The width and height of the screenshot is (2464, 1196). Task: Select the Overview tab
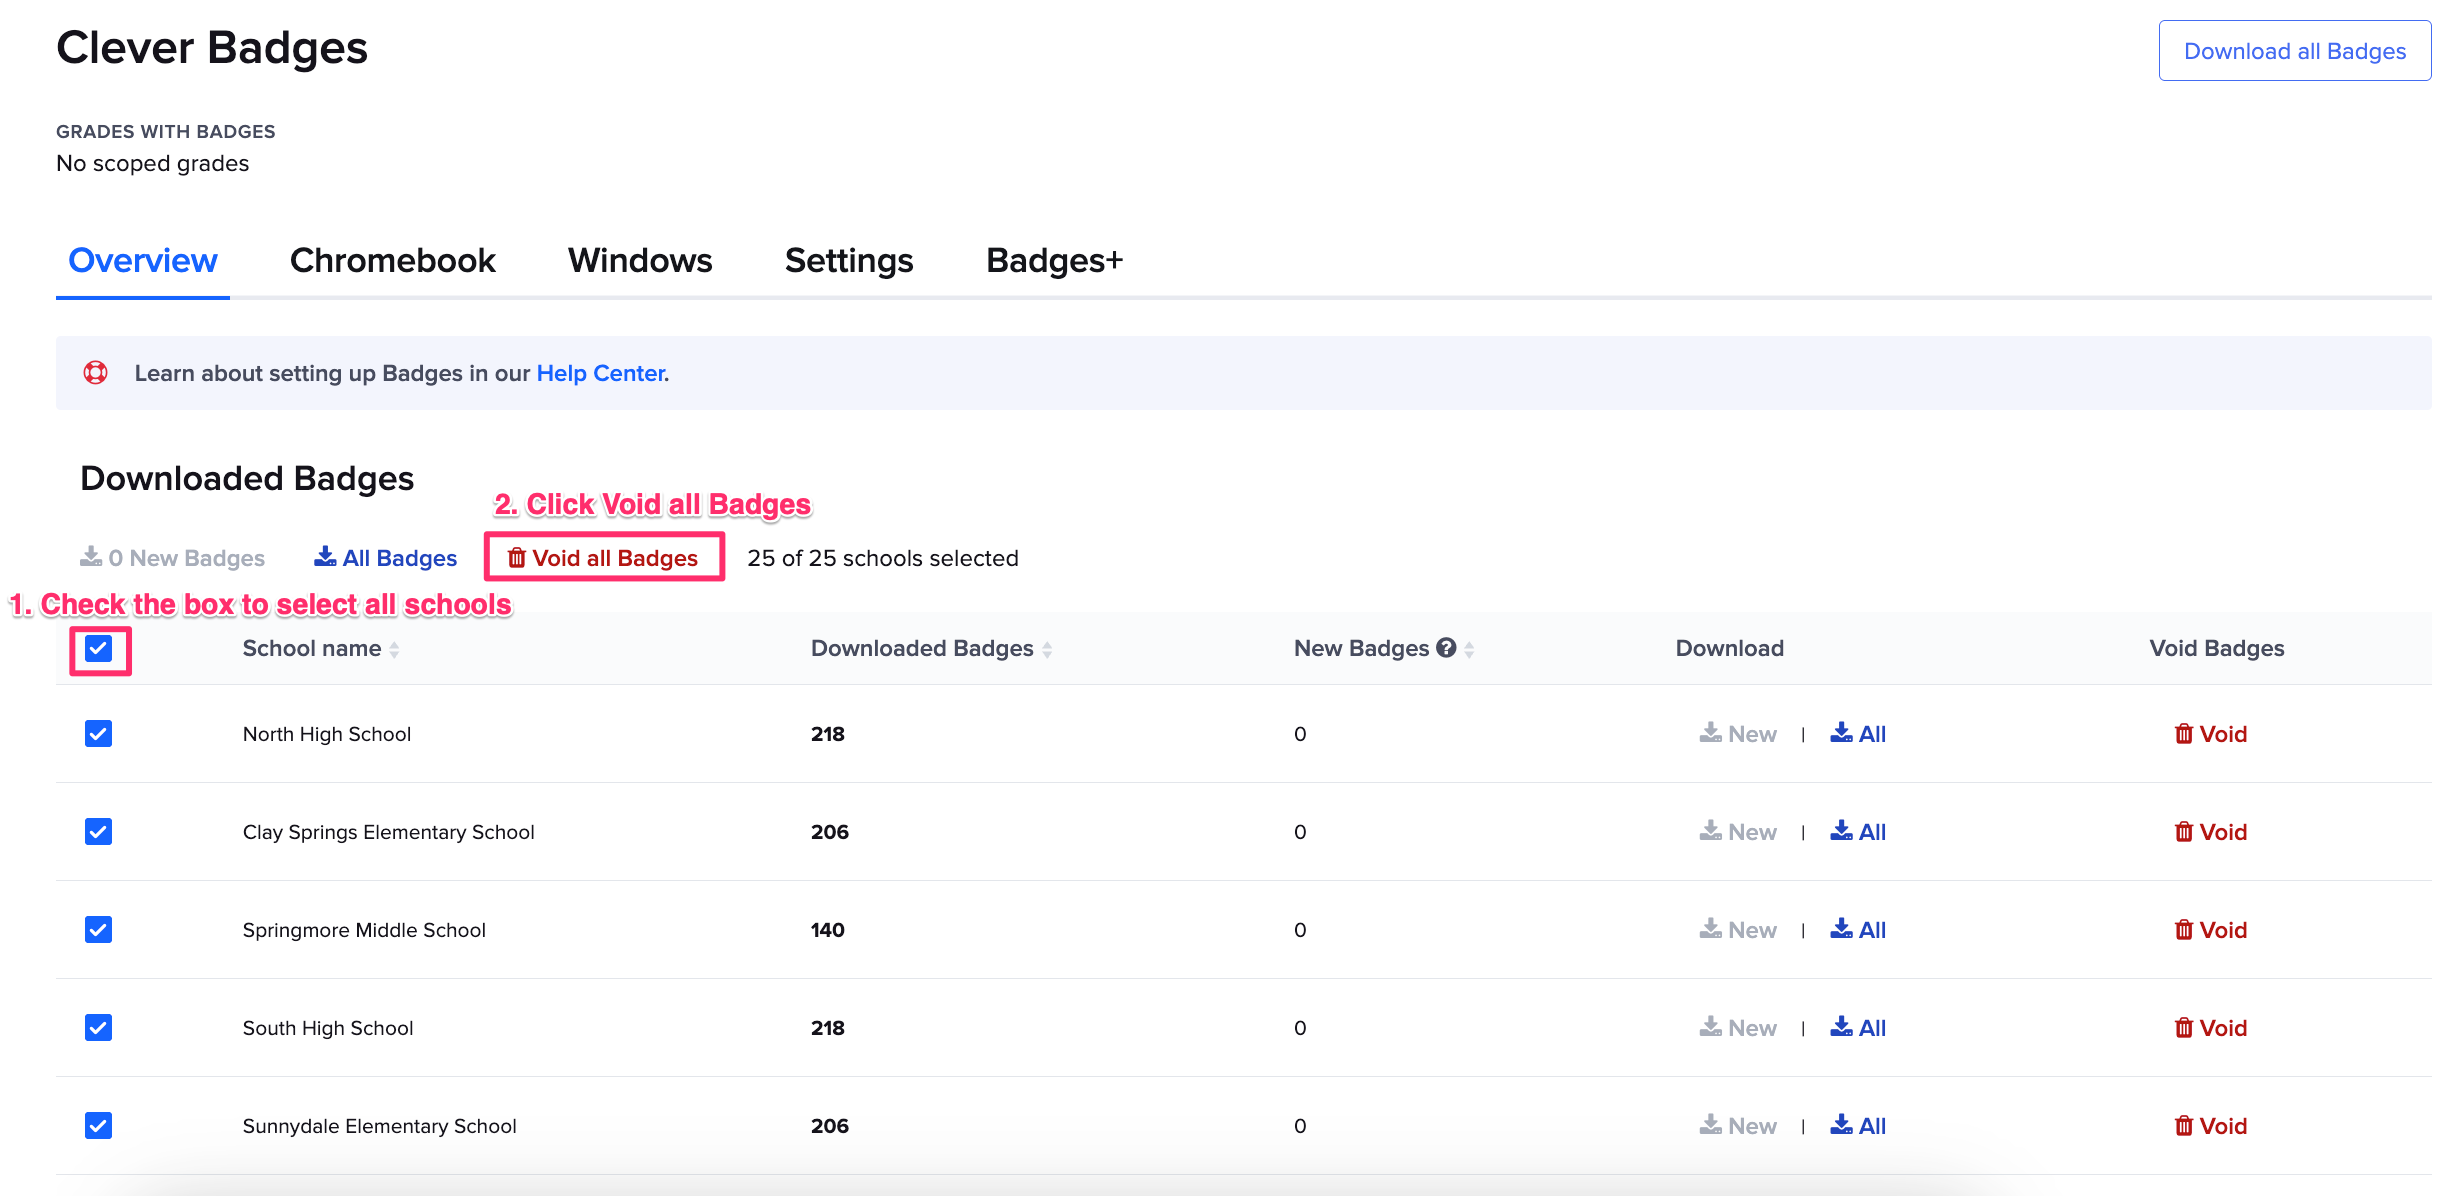point(143,261)
